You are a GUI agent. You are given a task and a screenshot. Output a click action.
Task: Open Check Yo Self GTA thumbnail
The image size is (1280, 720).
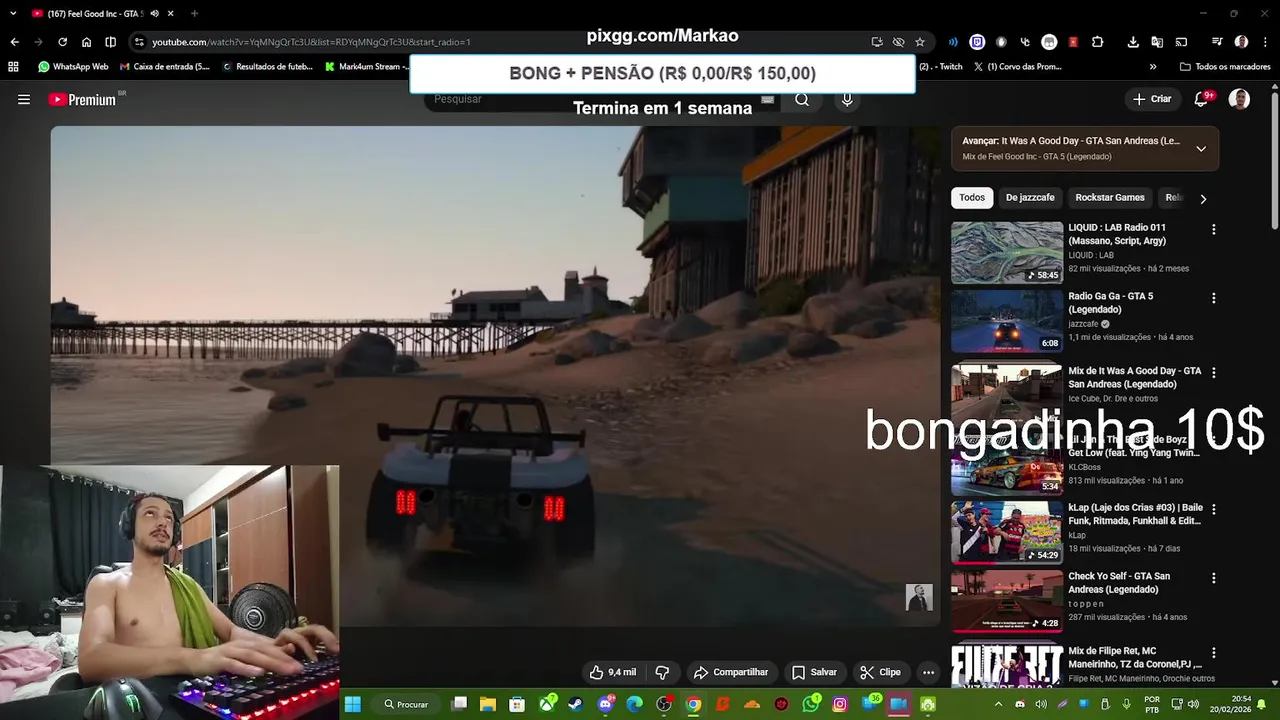pyautogui.click(x=1007, y=602)
